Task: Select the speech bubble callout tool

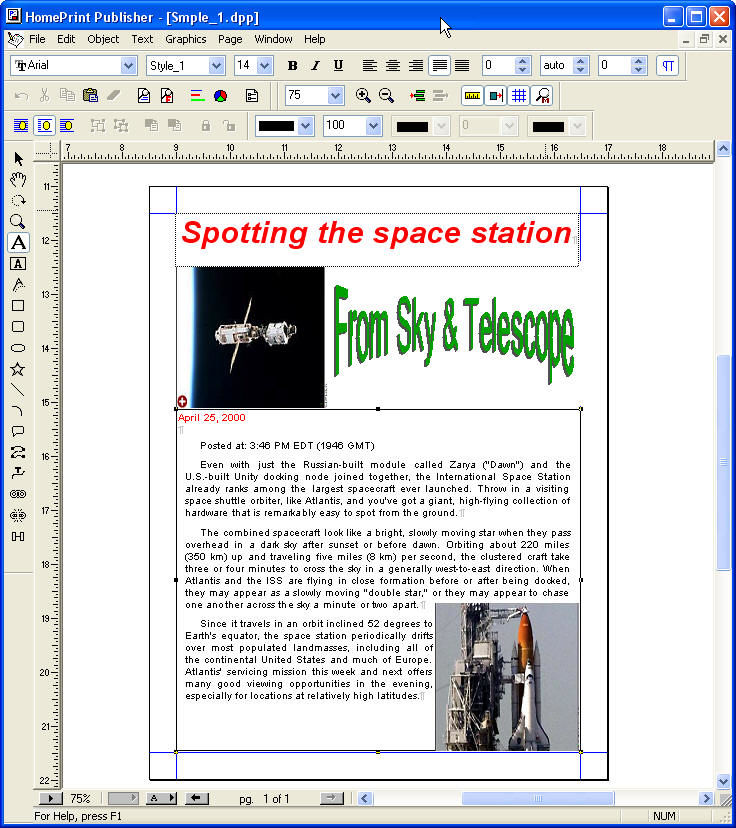Action: (x=18, y=431)
